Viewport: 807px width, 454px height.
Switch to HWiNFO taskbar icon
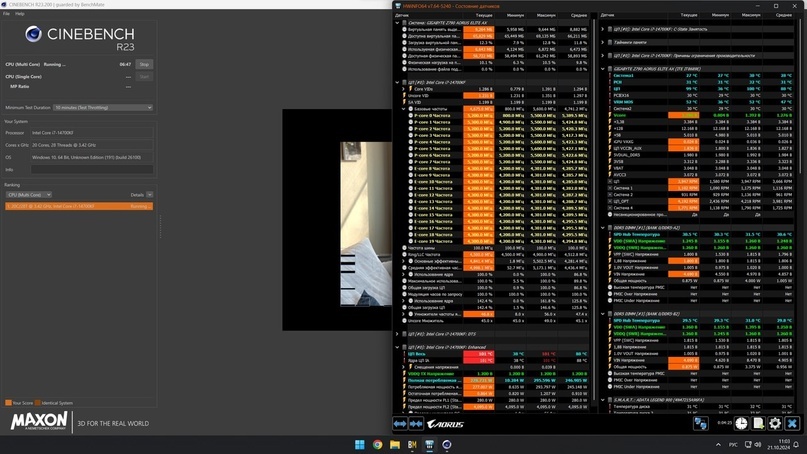click(429, 444)
